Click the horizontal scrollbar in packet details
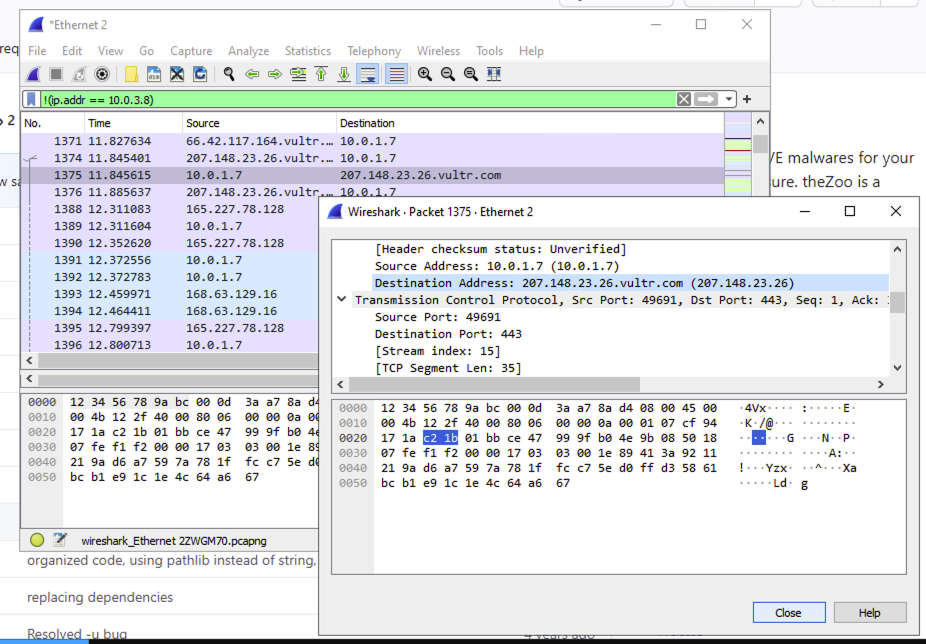Screen dimensions: 926x644 pos(500,384)
